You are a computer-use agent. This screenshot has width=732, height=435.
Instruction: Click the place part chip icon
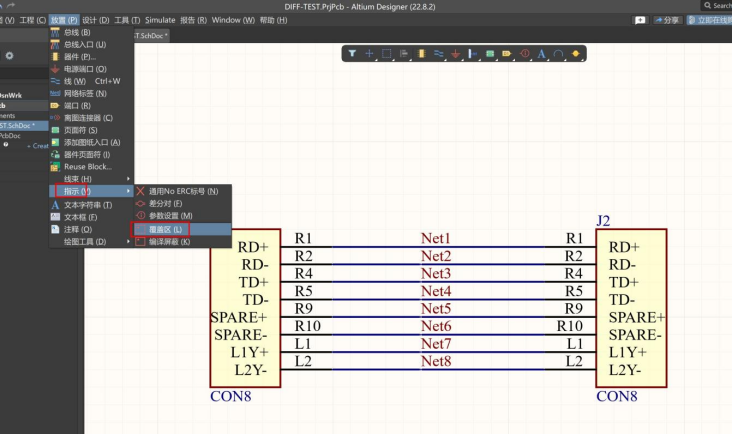point(422,54)
